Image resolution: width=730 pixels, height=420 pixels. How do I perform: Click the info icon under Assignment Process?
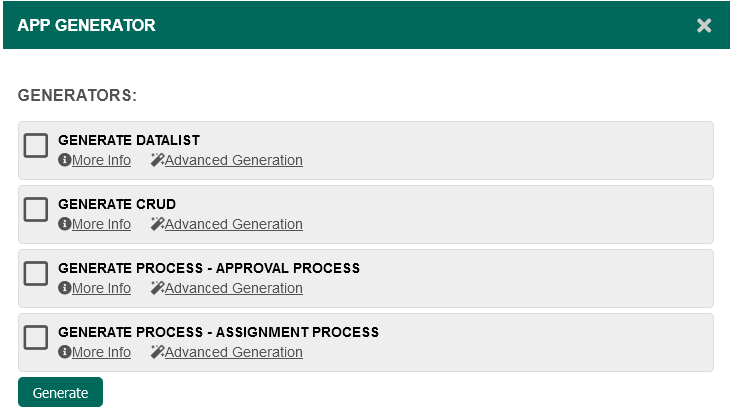[x=64, y=353]
